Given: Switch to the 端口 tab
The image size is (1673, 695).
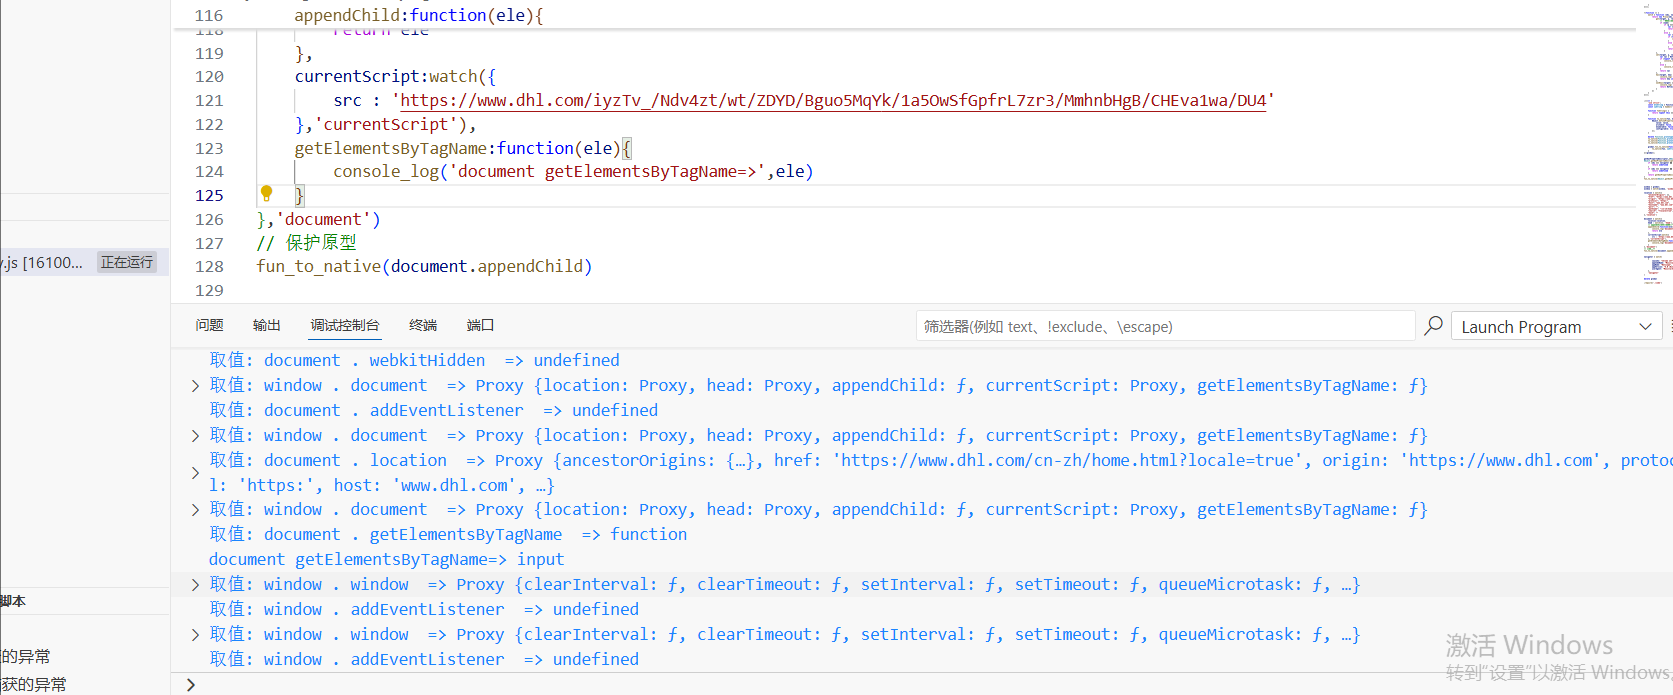Looking at the screenshot, I should click(480, 326).
